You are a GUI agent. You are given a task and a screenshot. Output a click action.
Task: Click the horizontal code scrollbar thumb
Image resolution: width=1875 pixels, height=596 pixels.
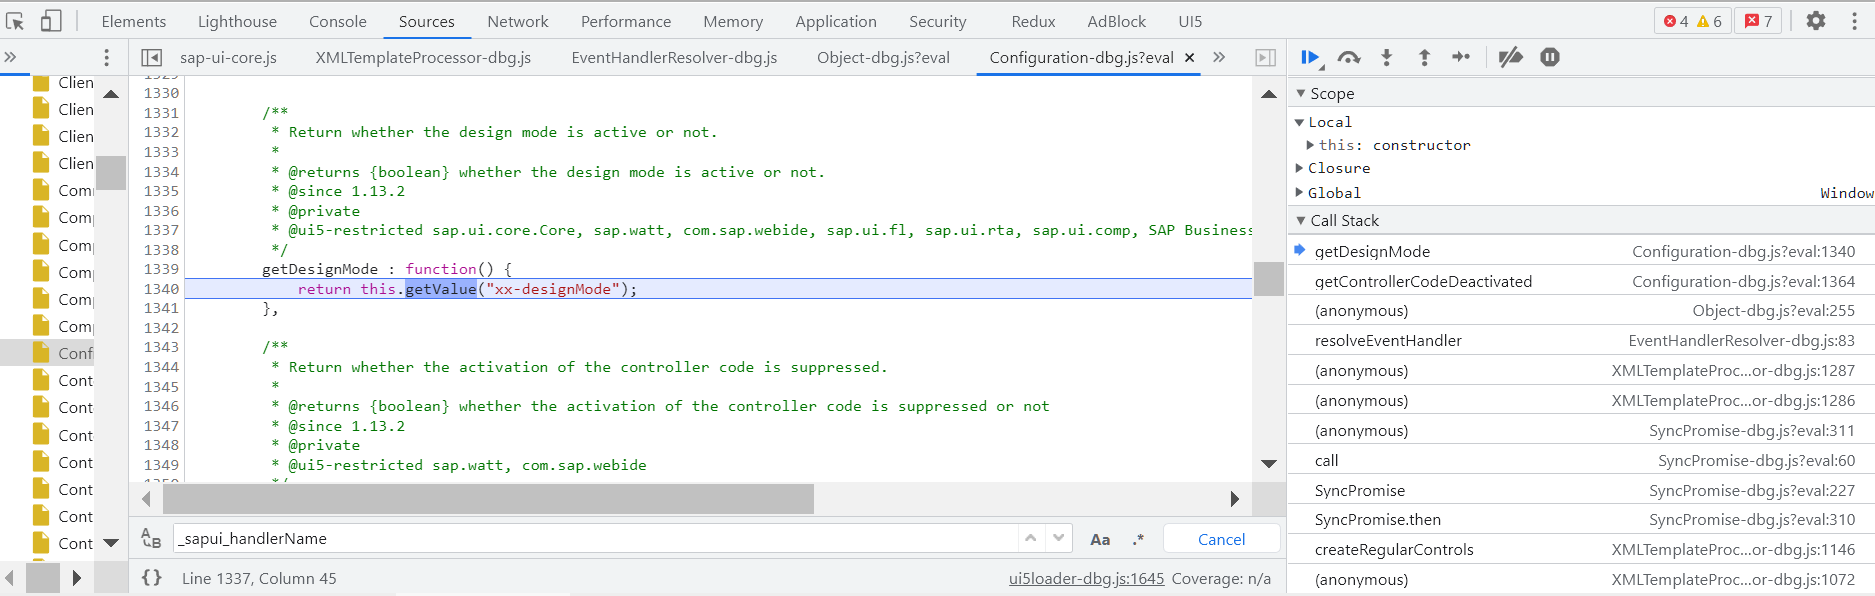[488, 498]
